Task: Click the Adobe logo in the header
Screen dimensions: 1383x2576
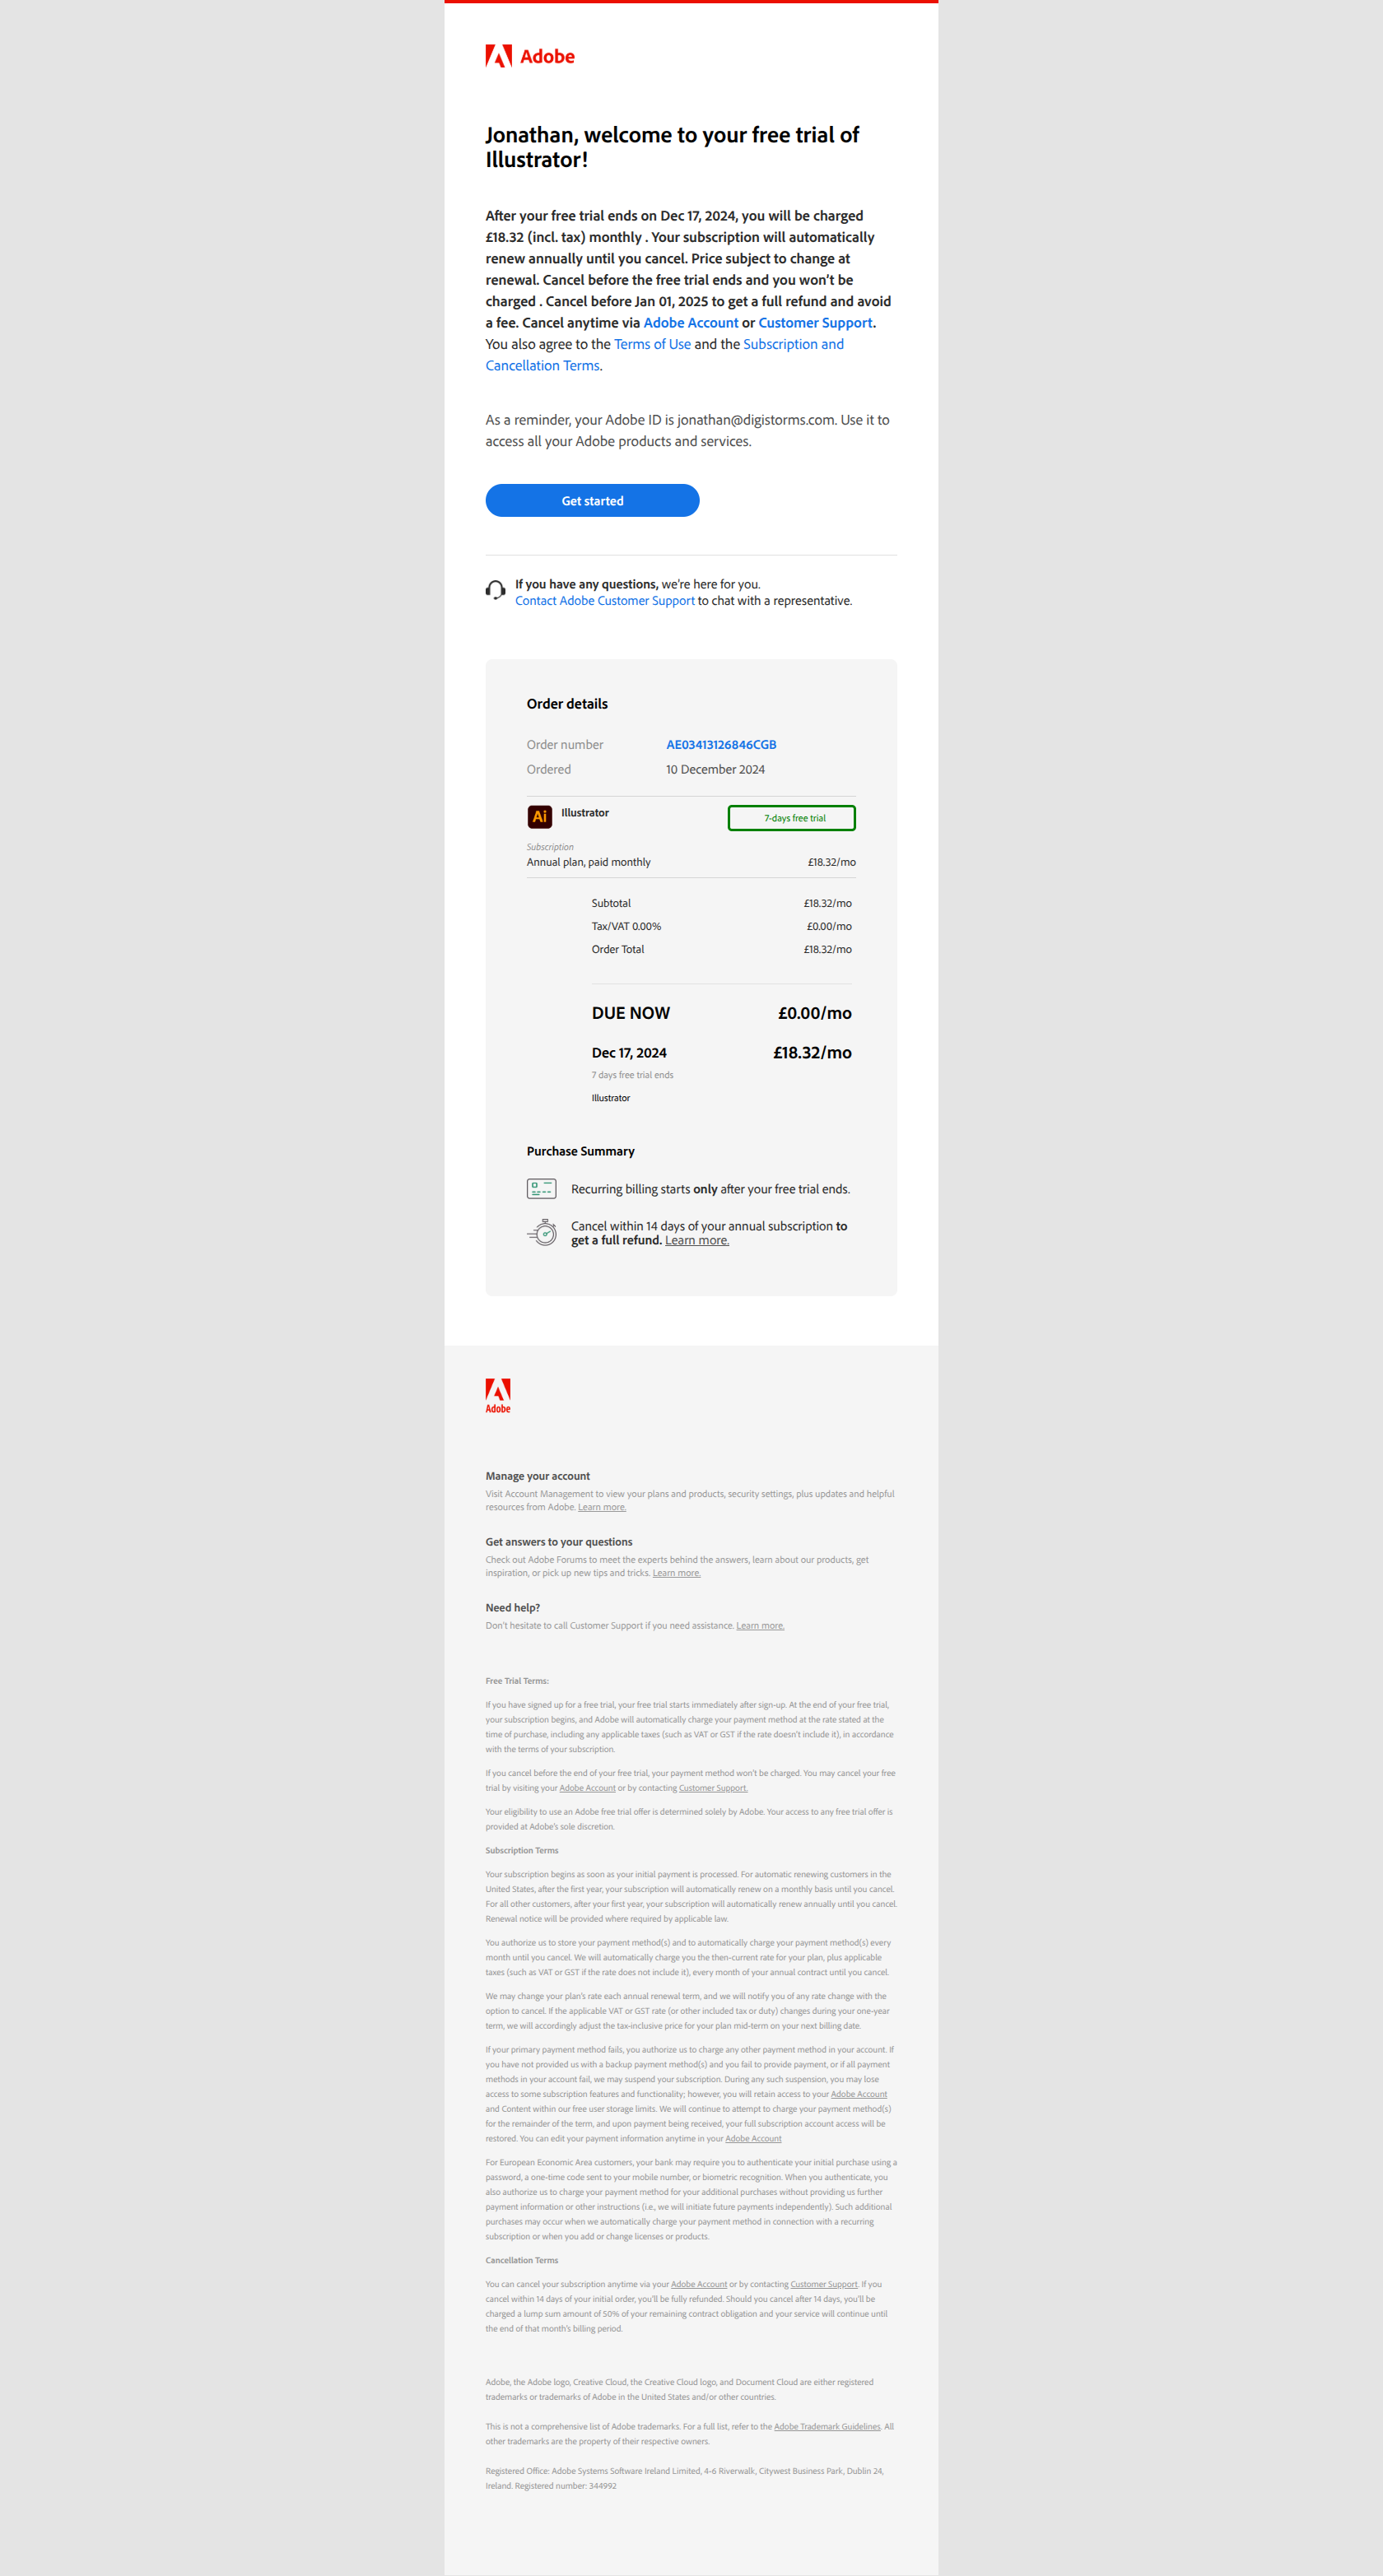Action: coord(530,56)
